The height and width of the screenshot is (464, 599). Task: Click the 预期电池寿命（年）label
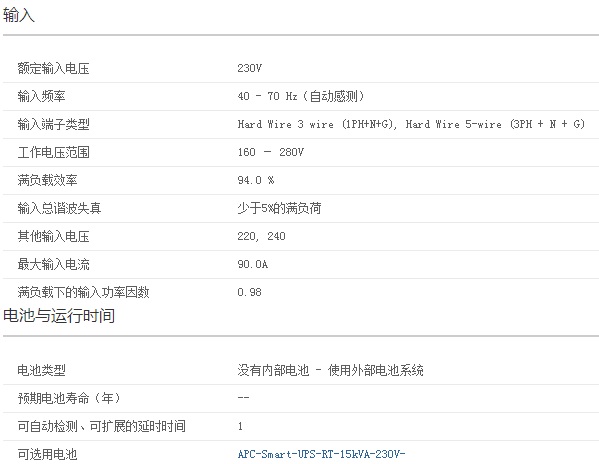[69, 398]
